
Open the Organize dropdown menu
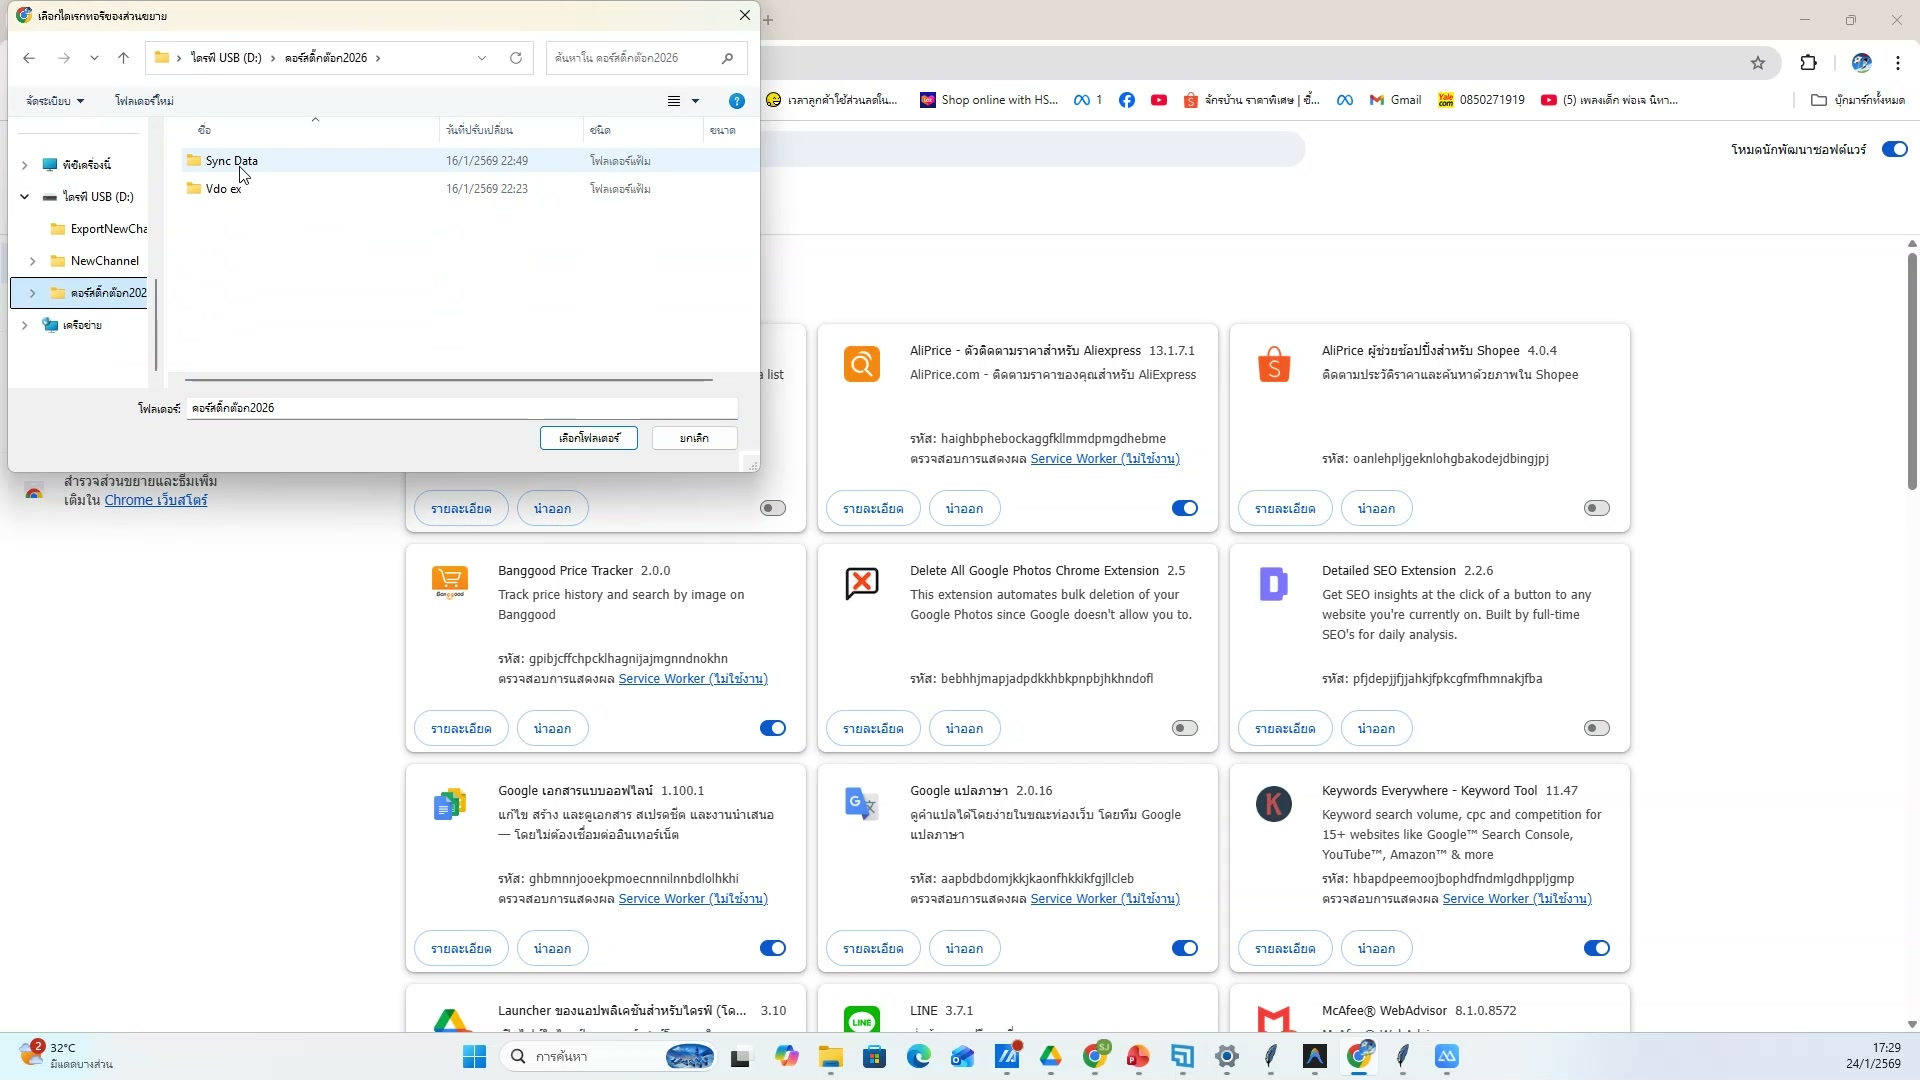coord(55,101)
